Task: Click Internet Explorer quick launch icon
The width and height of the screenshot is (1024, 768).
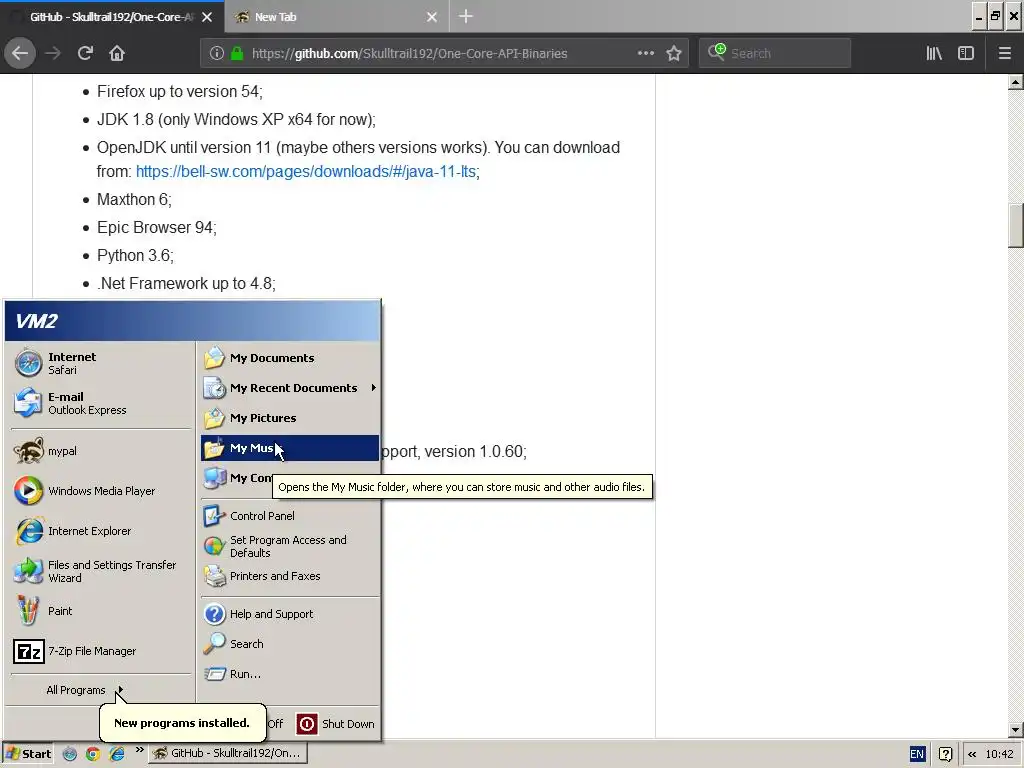Action: point(117,754)
